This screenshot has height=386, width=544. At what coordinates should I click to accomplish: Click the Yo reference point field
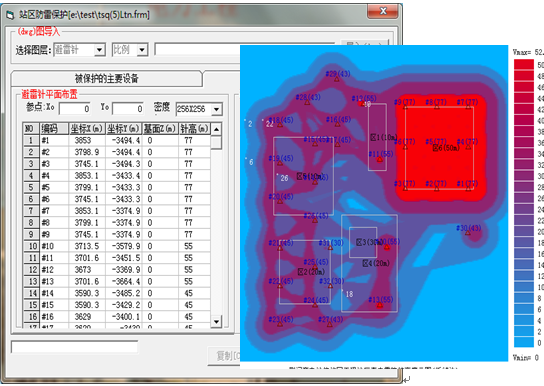coord(128,109)
